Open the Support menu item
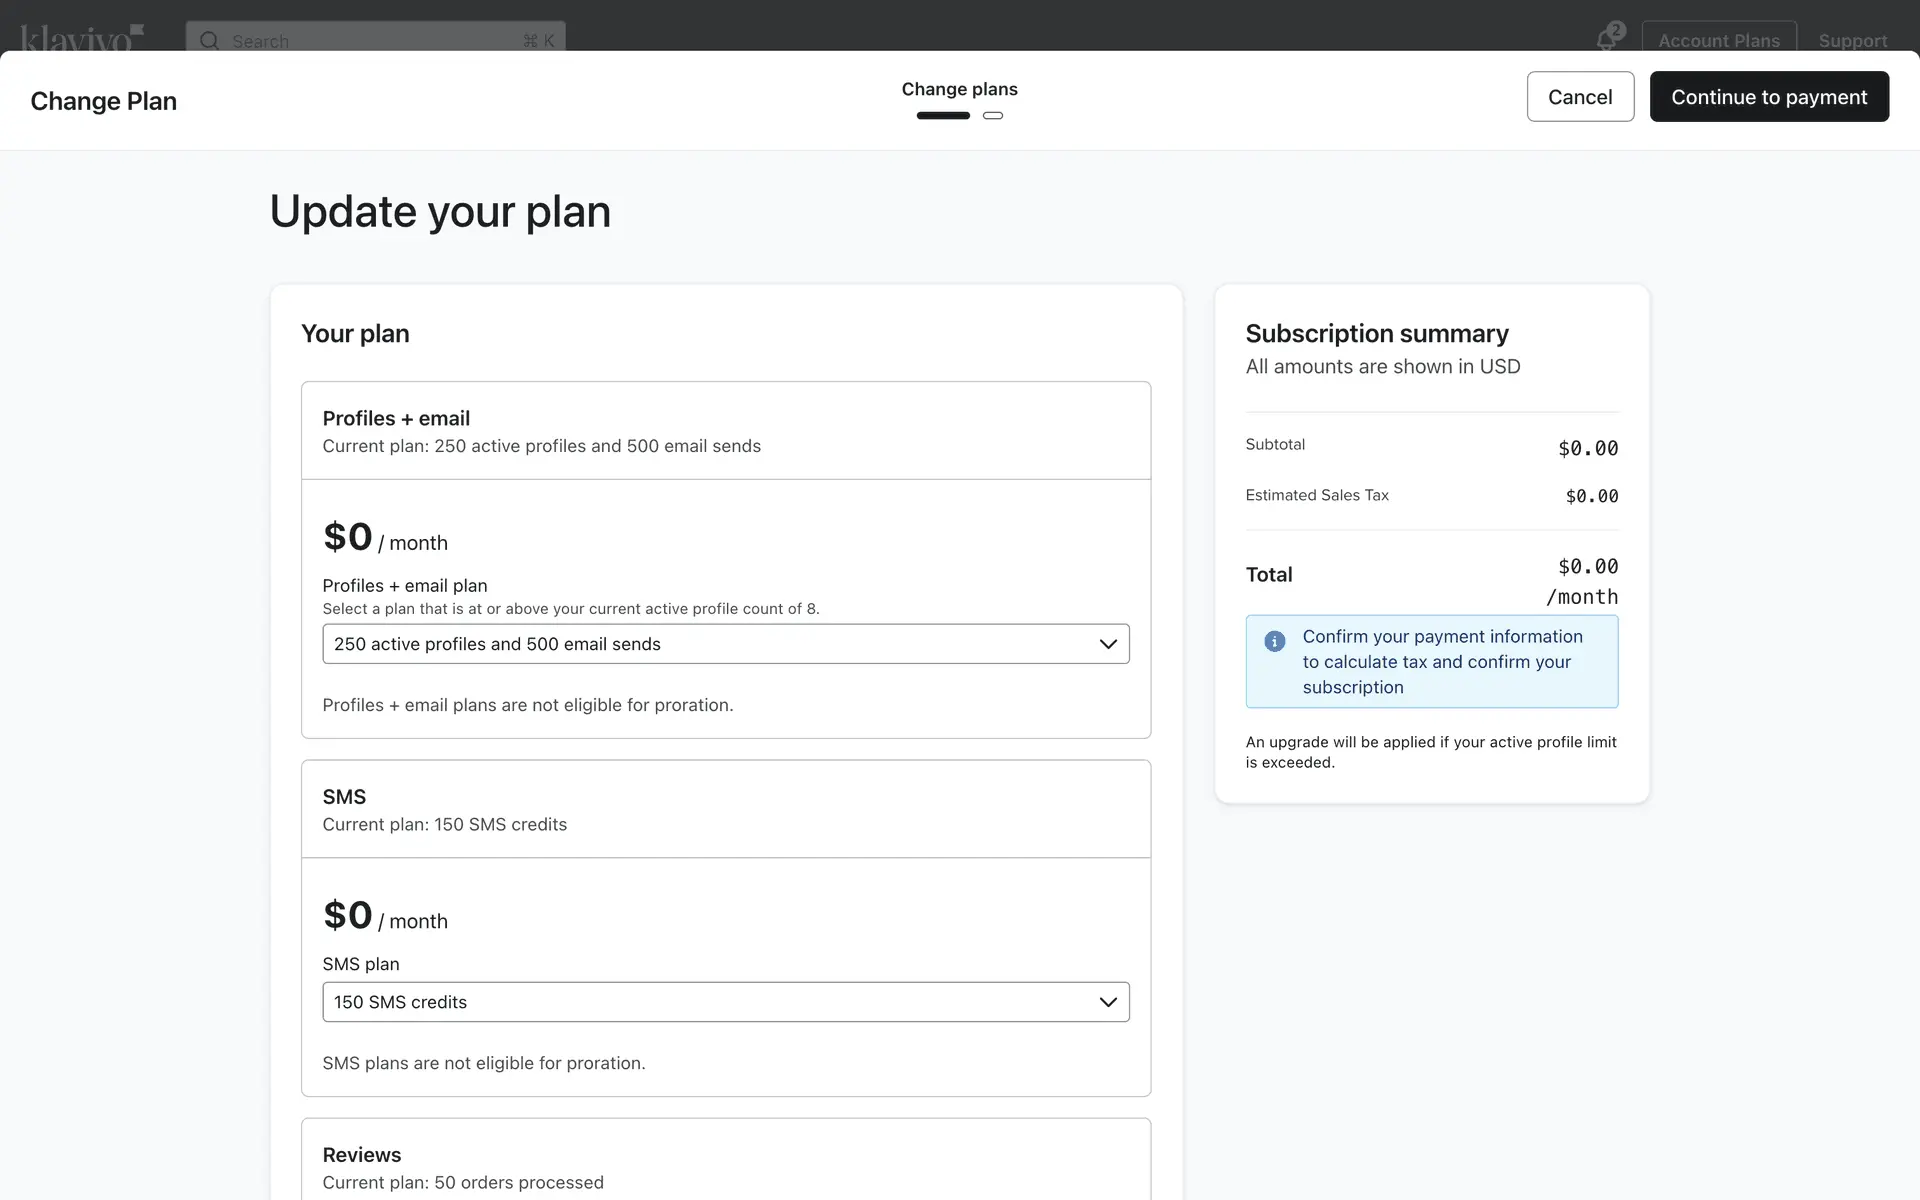This screenshot has width=1920, height=1200. (x=1852, y=41)
